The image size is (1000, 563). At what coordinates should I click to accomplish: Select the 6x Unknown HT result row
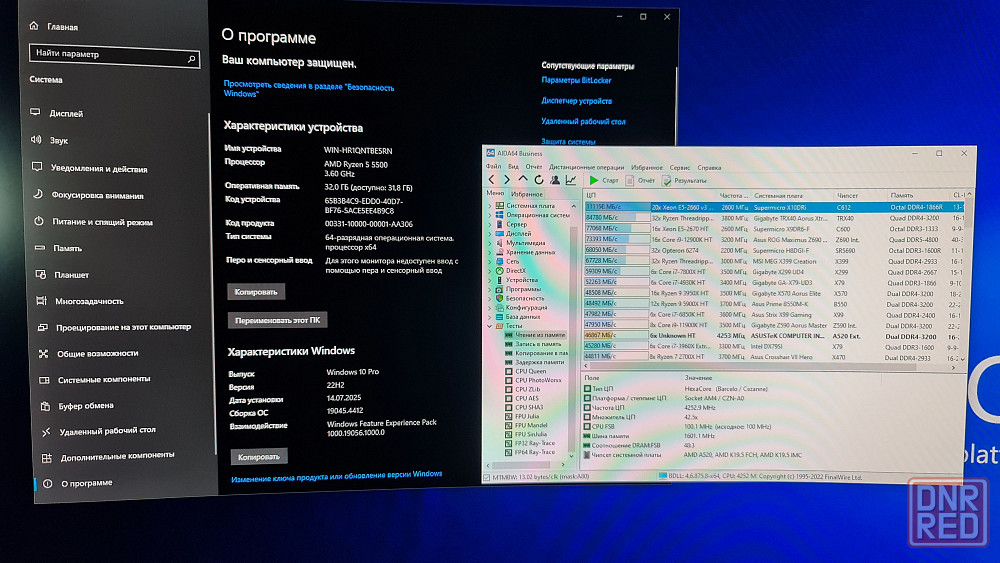coord(774,335)
